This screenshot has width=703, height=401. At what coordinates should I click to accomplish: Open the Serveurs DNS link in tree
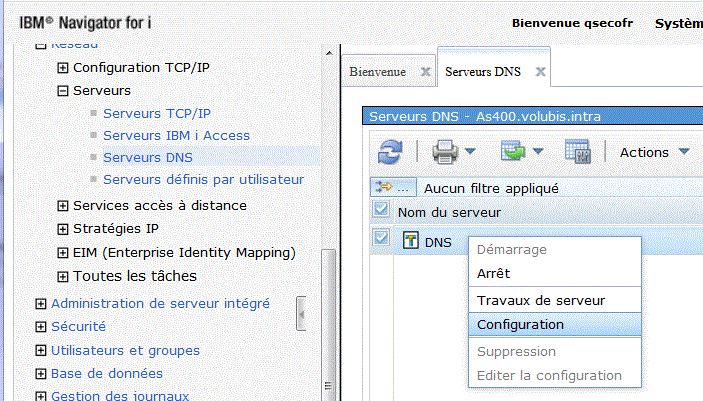pyautogui.click(x=148, y=157)
